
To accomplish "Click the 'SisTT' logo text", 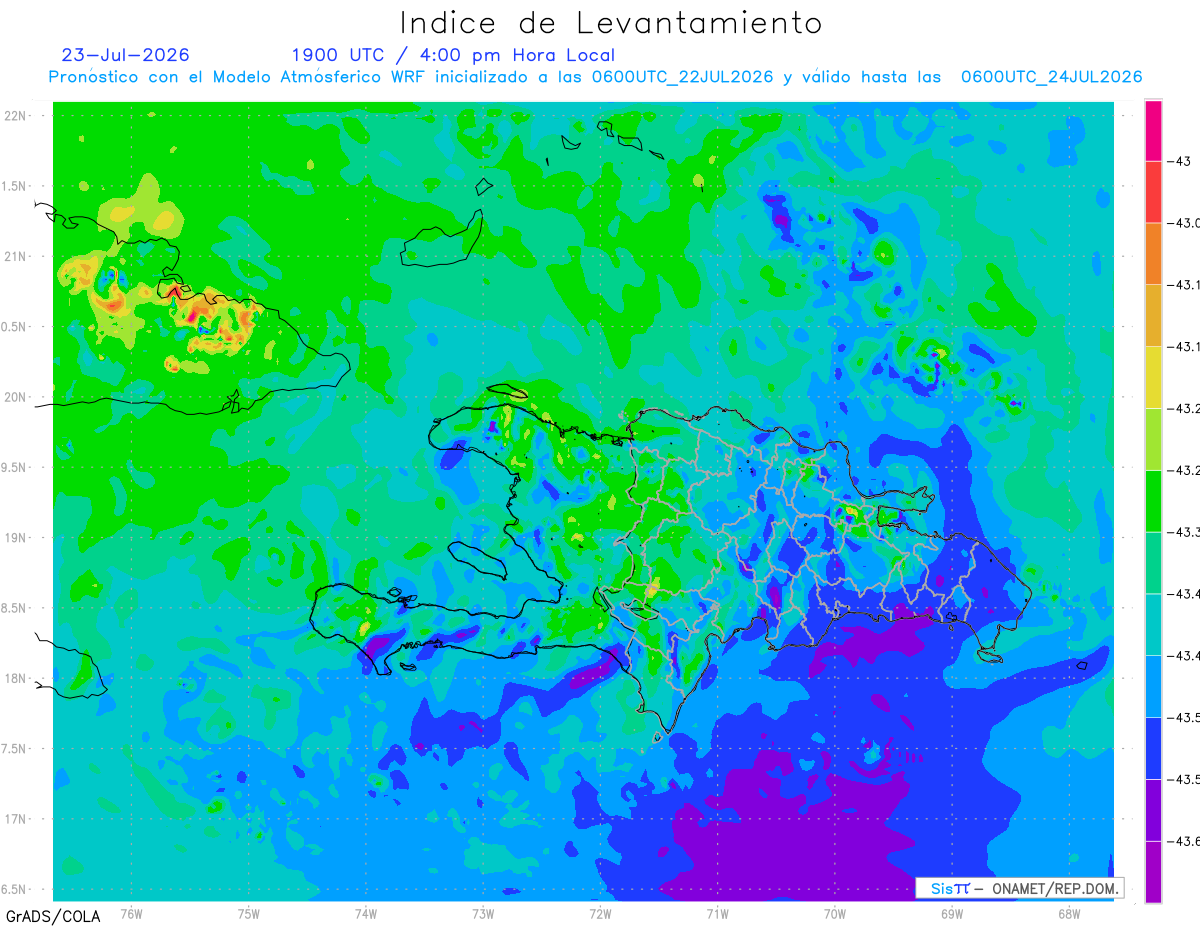I will pos(949,888).
